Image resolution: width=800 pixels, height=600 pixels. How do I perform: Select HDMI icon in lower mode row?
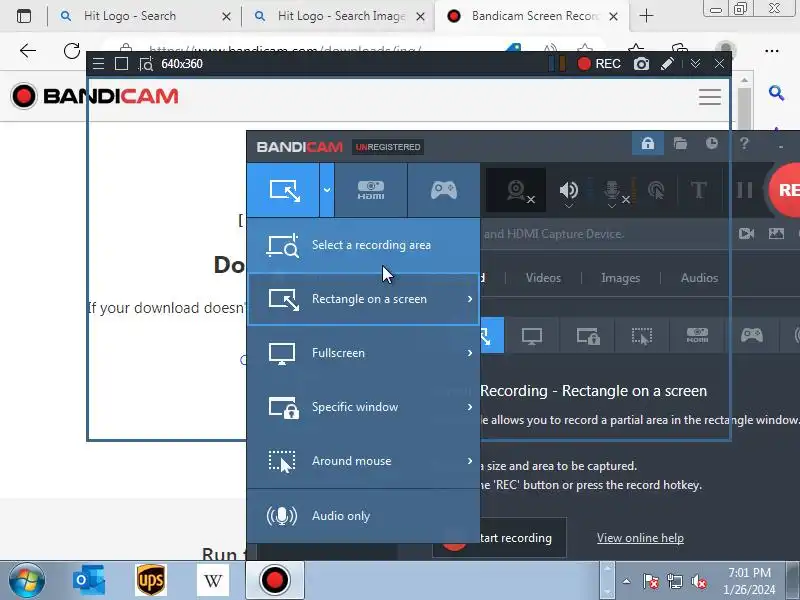(x=697, y=336)
